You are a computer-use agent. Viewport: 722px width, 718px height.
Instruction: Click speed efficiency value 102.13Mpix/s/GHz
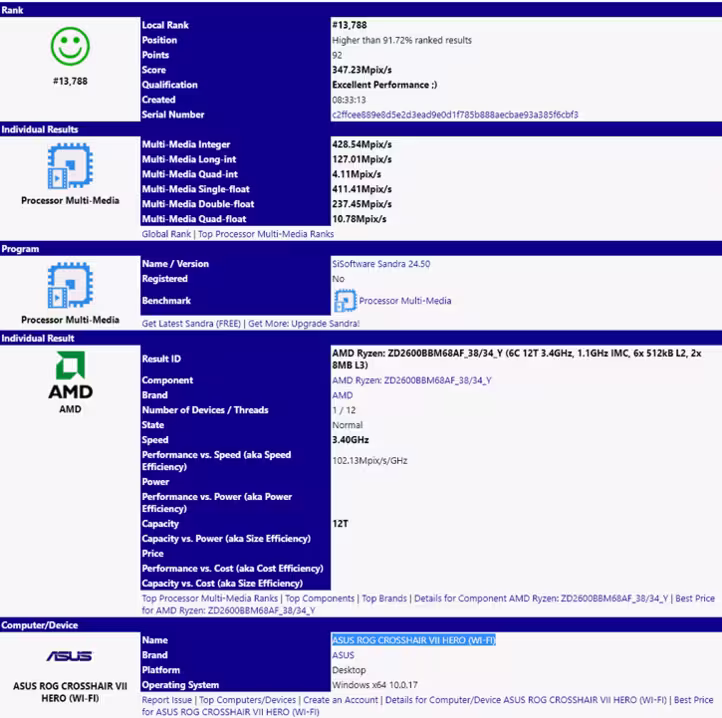370,461
